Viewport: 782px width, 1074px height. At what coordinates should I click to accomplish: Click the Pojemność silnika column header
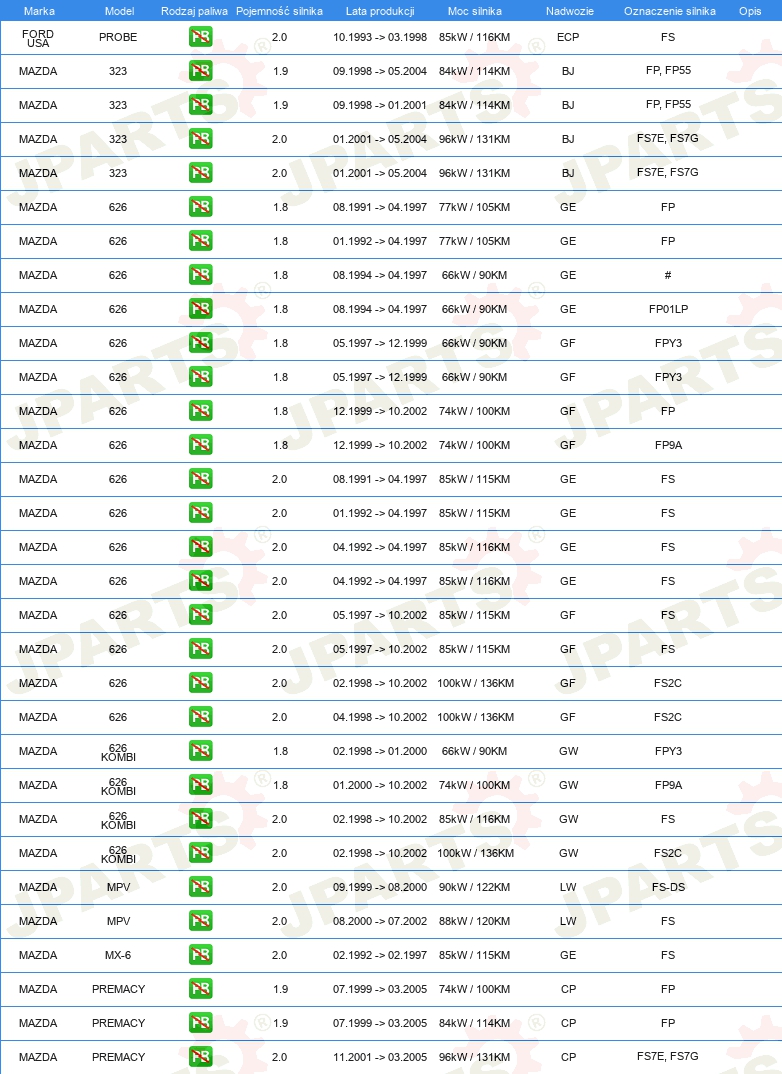pyautogui.click(x=279, y=11)
